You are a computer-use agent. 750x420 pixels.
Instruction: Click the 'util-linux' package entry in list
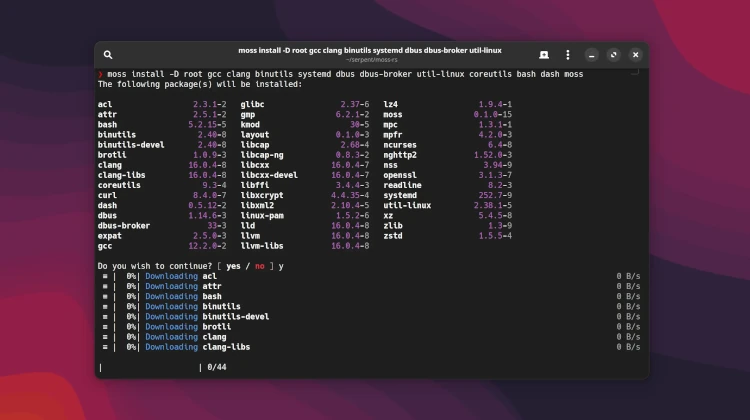tap(407, 205)
